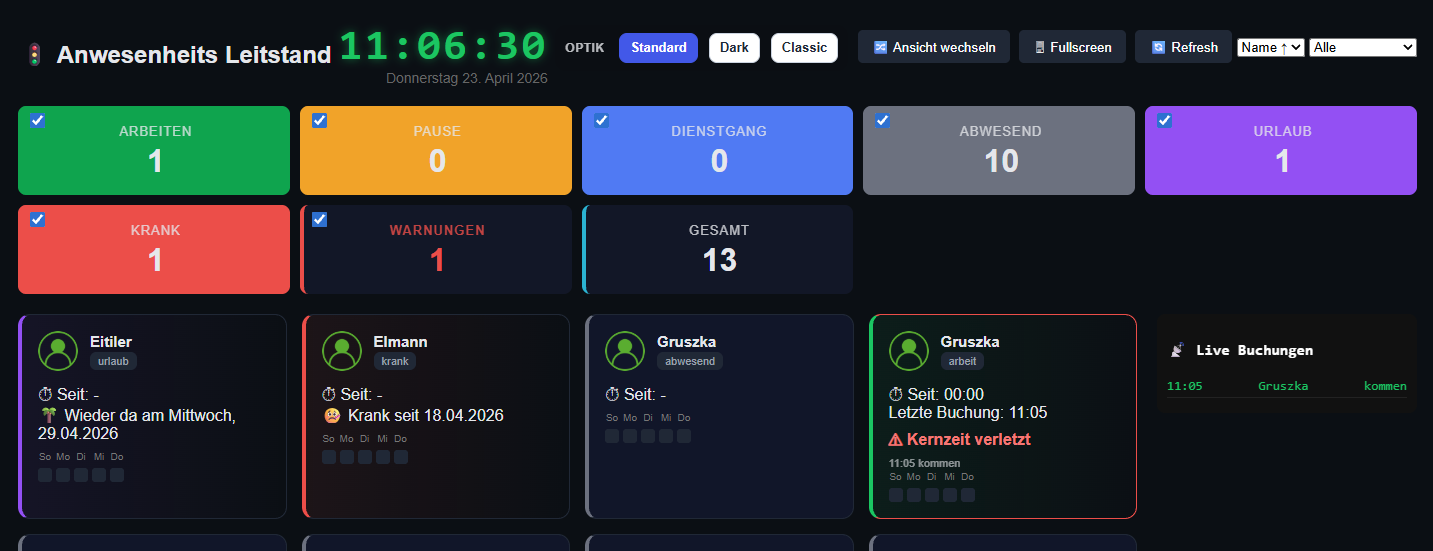
Task: Click the purple Urlaub status tile
Action: pyautogui.click(x=1281, y=150)
